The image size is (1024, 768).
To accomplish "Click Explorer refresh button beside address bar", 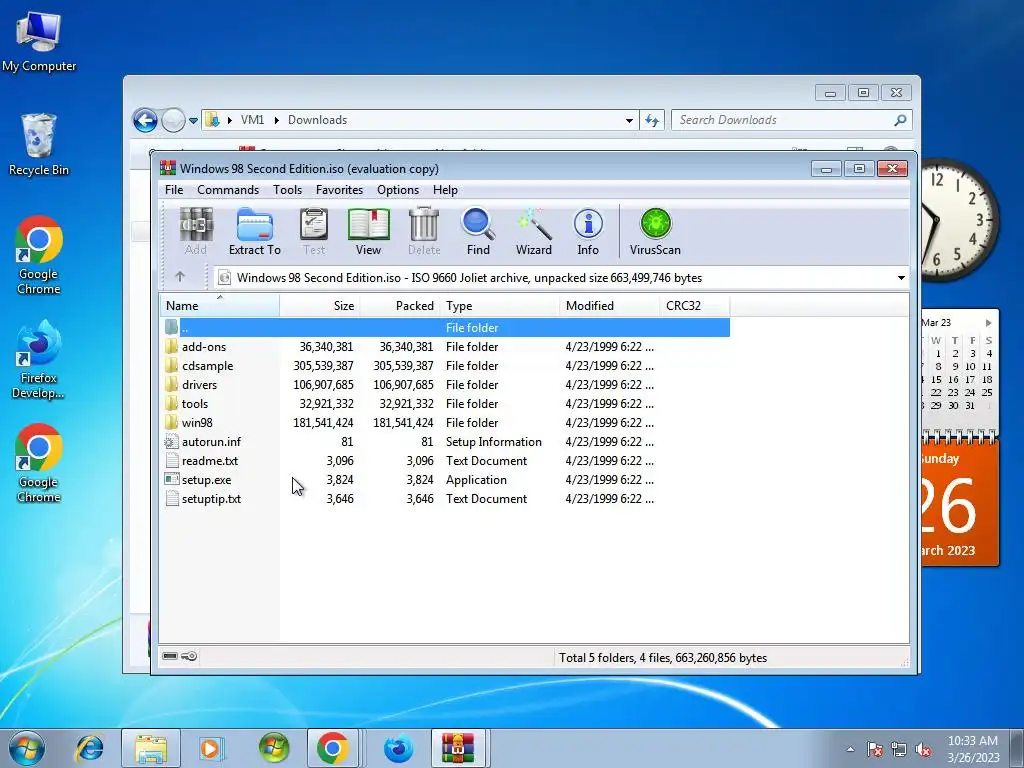I will (x=652, y=120).
